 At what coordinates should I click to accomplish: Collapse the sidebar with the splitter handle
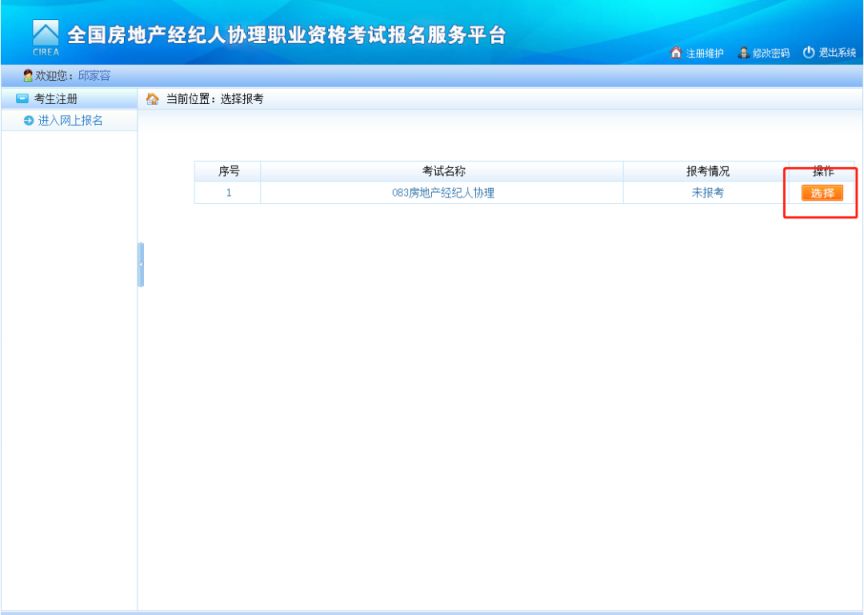[141, 265]
